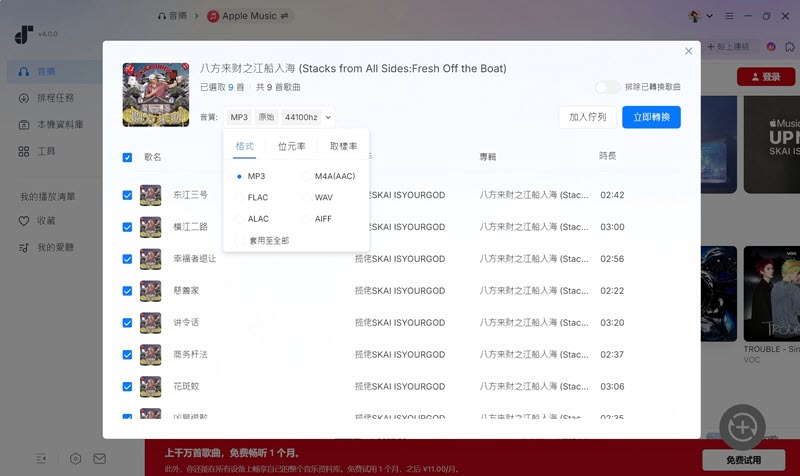Click the 歌名 column header

153,157
